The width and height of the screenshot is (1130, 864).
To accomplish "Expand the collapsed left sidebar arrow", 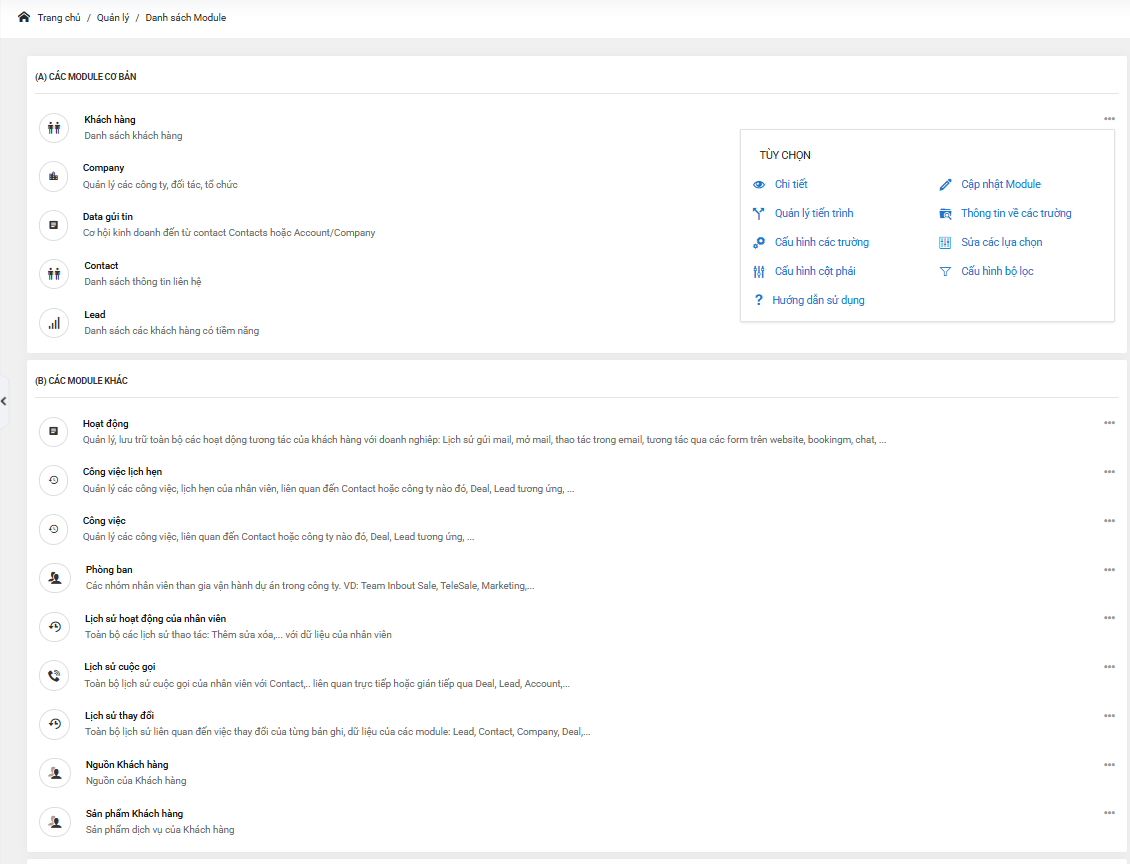I will [x=4, y=401].
